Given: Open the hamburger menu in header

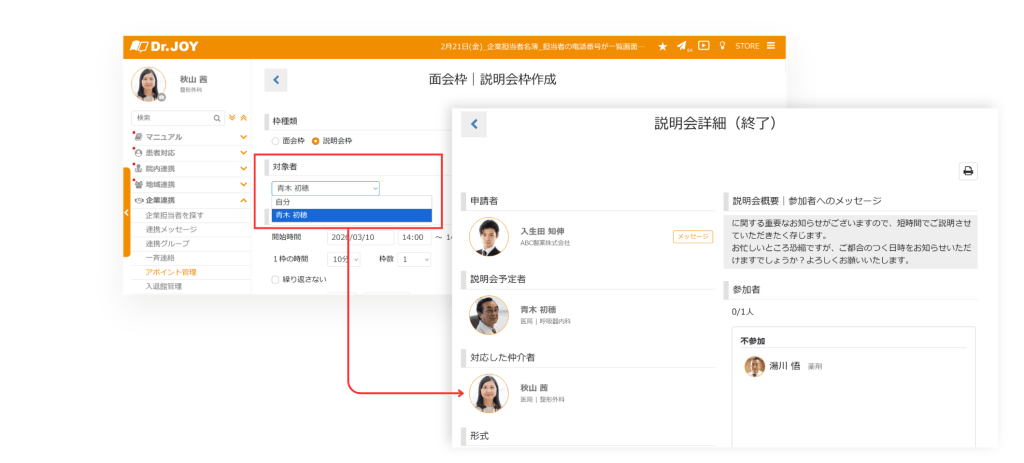Looking at the screenshot, I should (x=771, y=46).
